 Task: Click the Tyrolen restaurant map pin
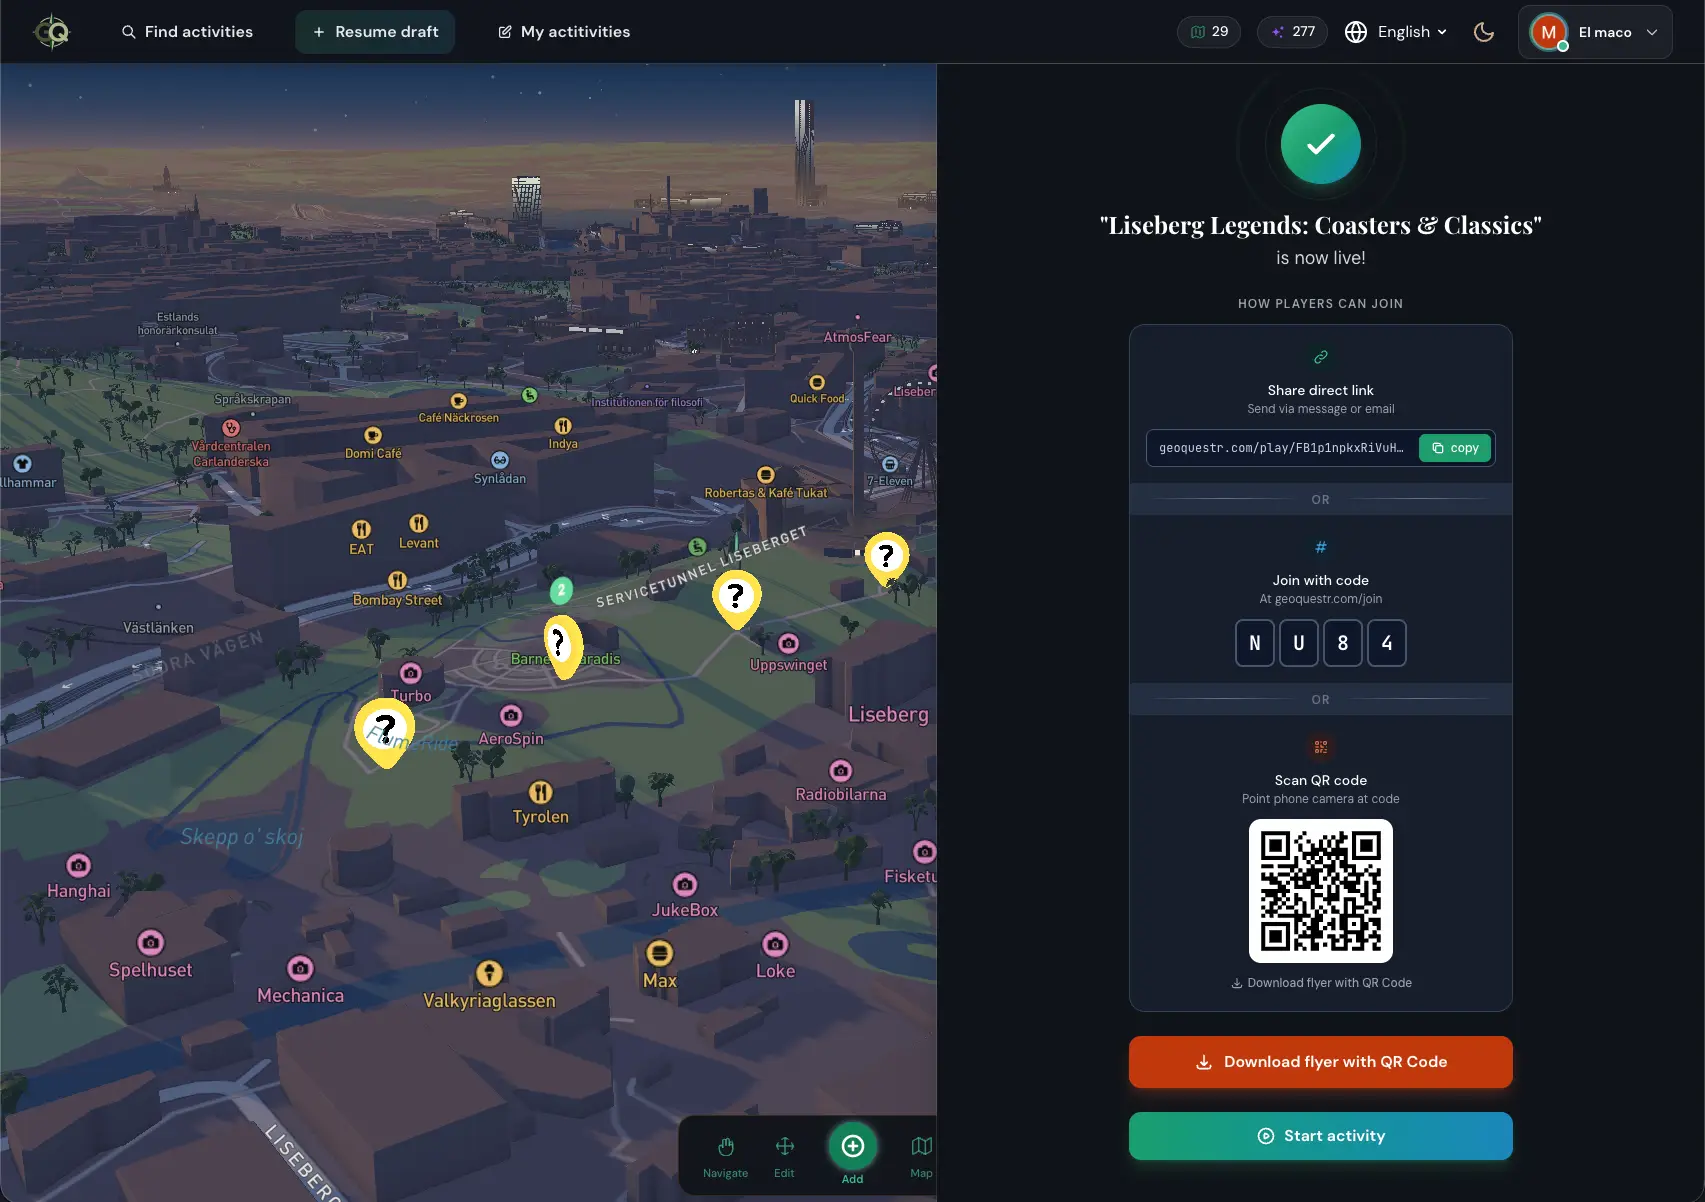pyautogui.click(x=540, y=793)
